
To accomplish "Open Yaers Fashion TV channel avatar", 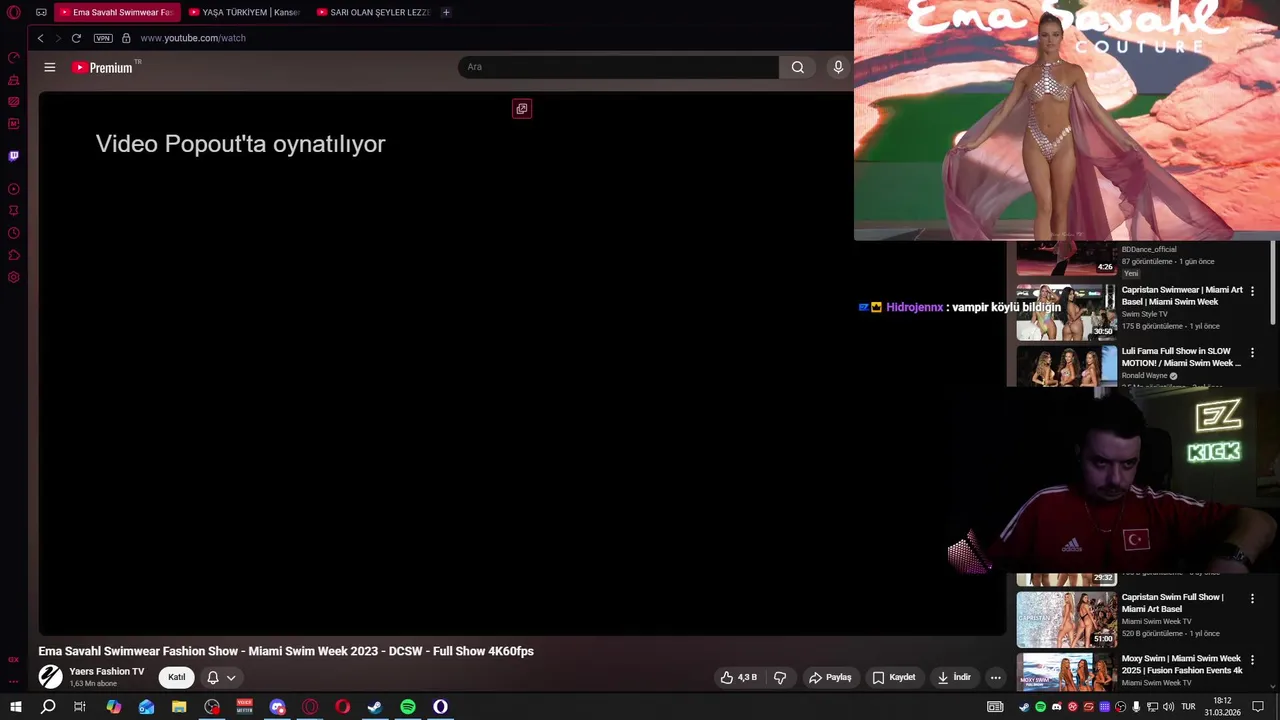I will tap(50, 677).
